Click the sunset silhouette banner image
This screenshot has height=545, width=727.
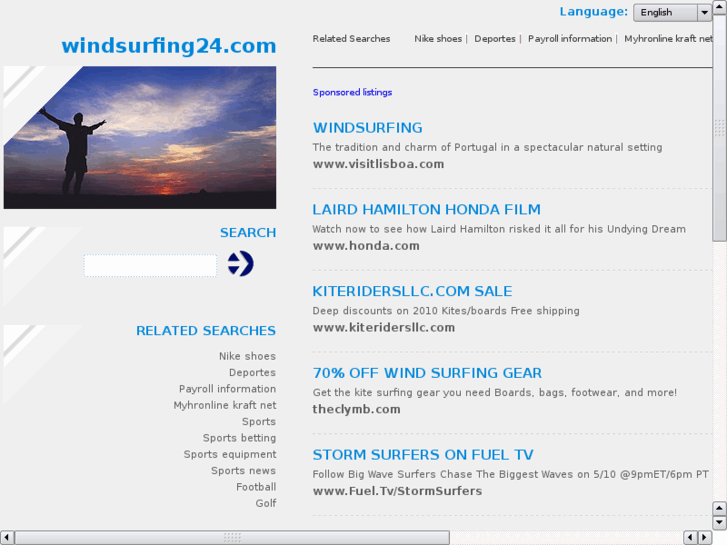point(140,137)
